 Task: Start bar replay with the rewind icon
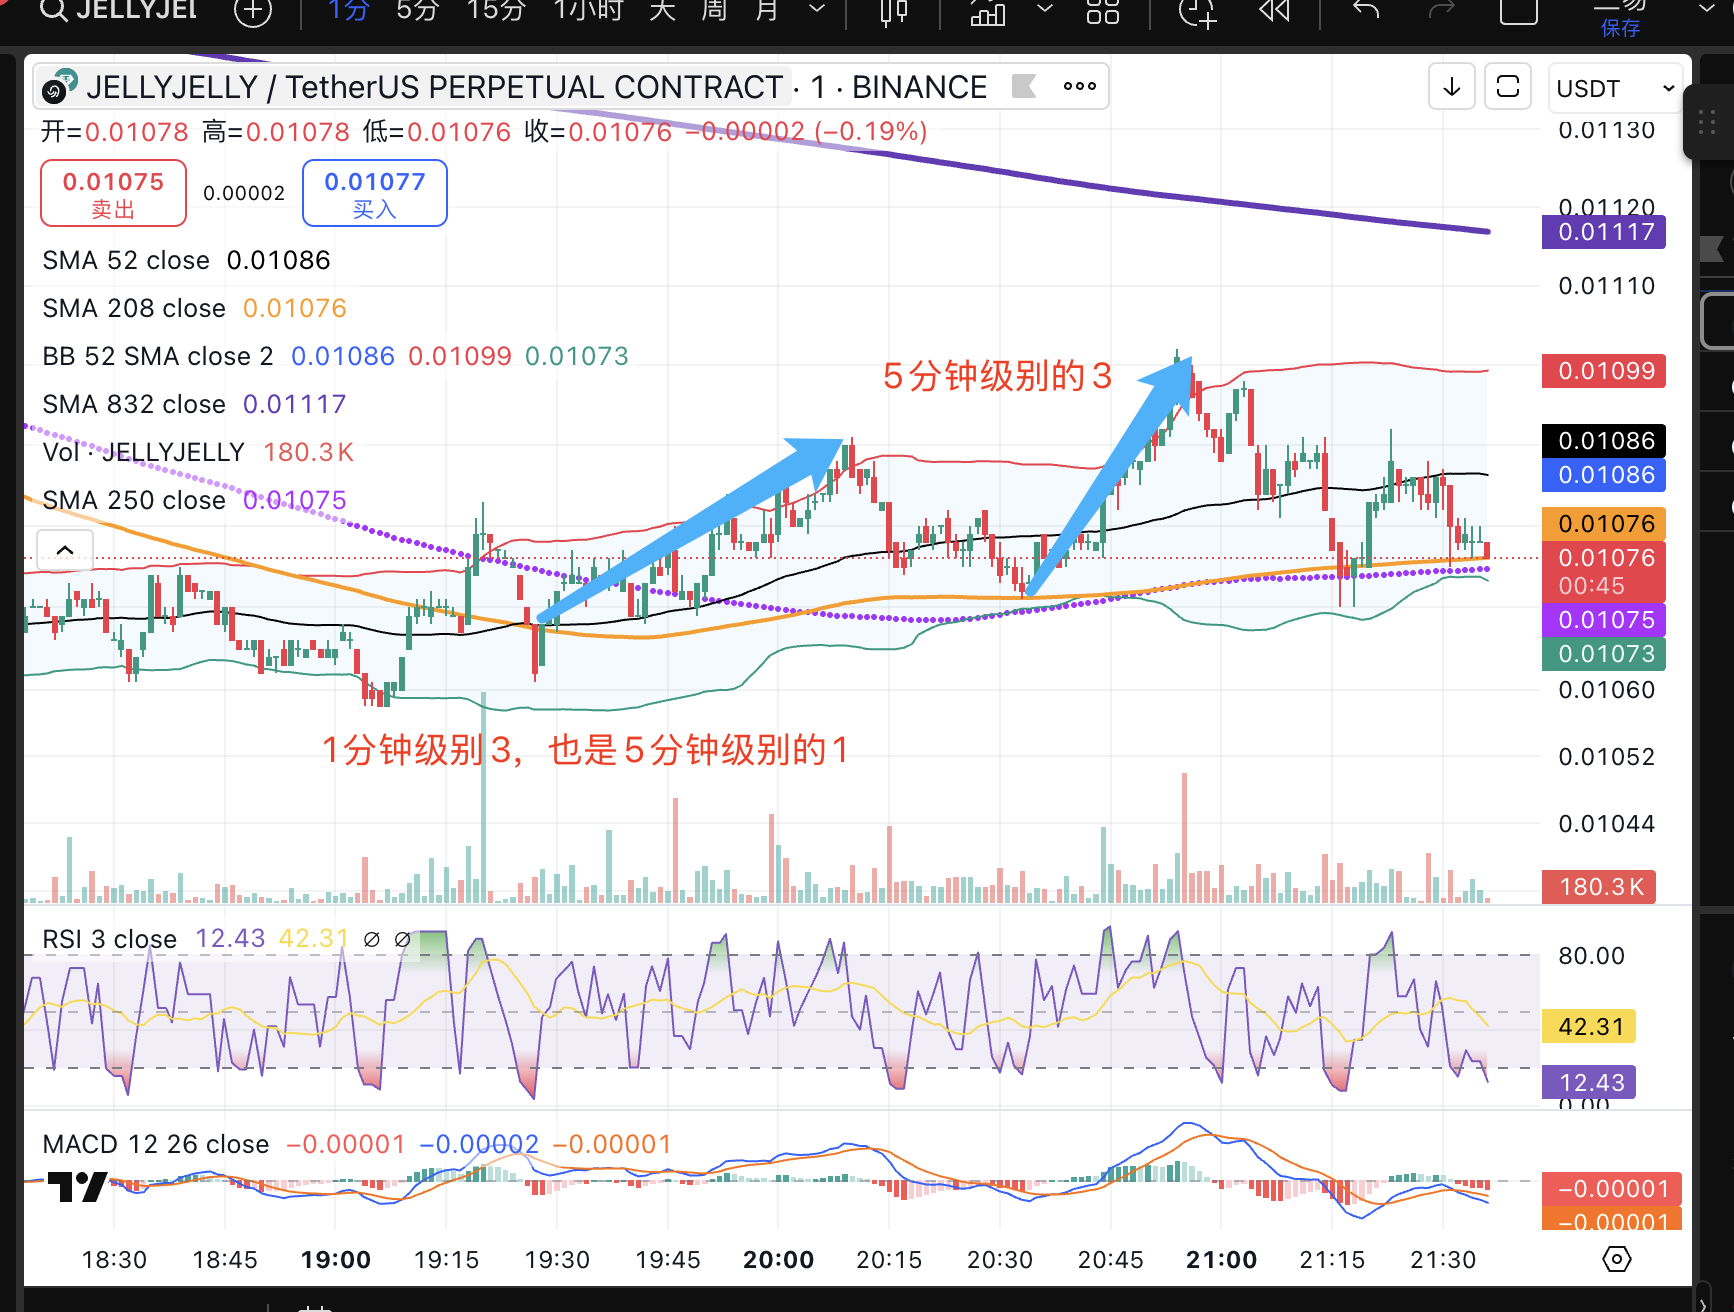(x=1274, y=11)
